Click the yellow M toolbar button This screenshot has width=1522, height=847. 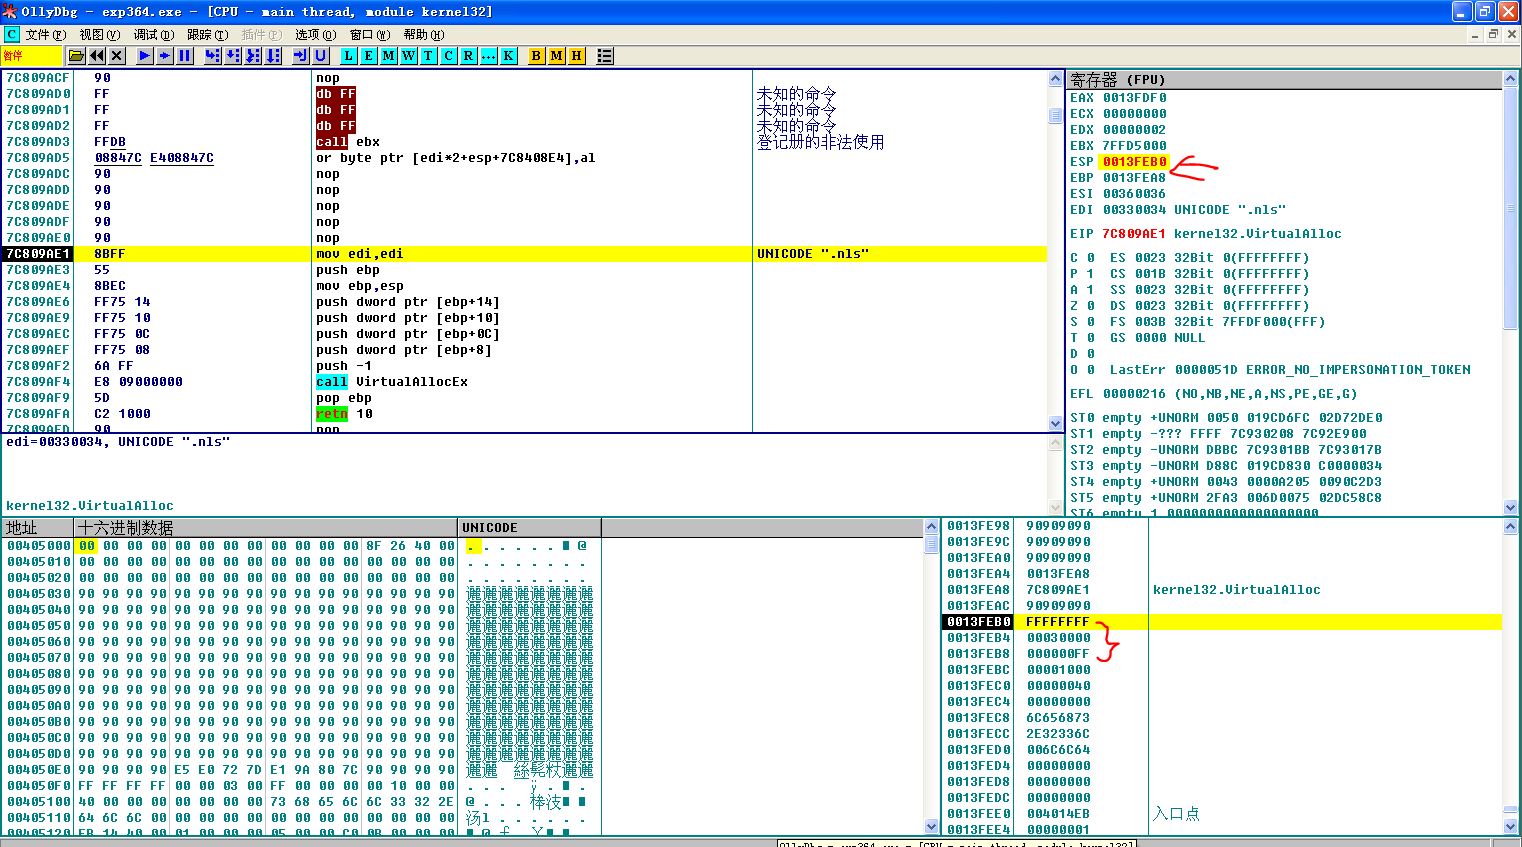click(x=557, y=56)
